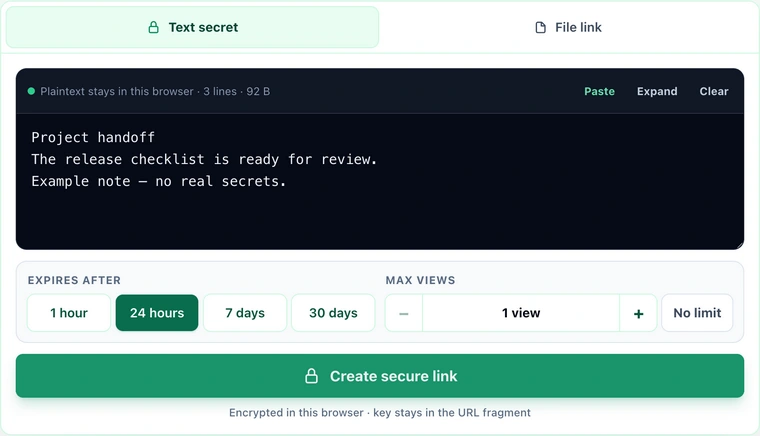Viewport: 760px width, 436px height.
Task: Pick the 30 days expiry
Action: pyautogui.click(x=333, y=313)
